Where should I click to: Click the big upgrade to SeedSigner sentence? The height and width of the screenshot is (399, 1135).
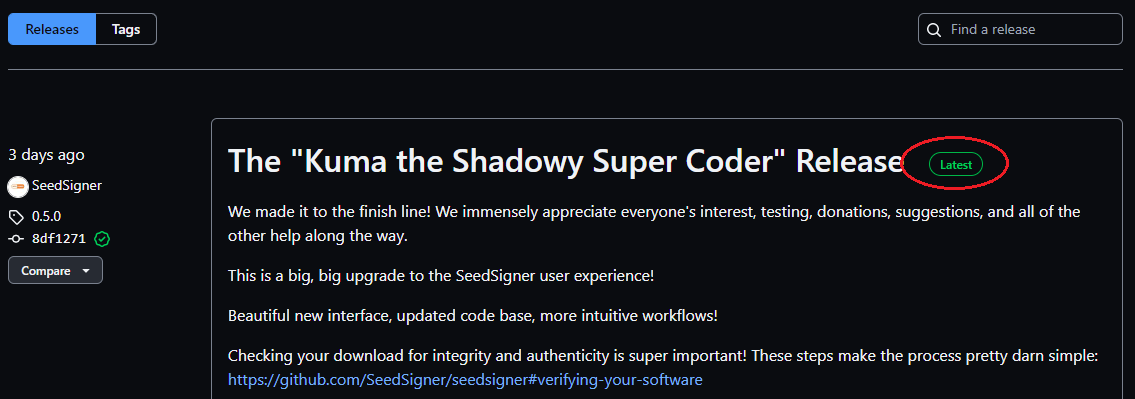coord(441,276)
